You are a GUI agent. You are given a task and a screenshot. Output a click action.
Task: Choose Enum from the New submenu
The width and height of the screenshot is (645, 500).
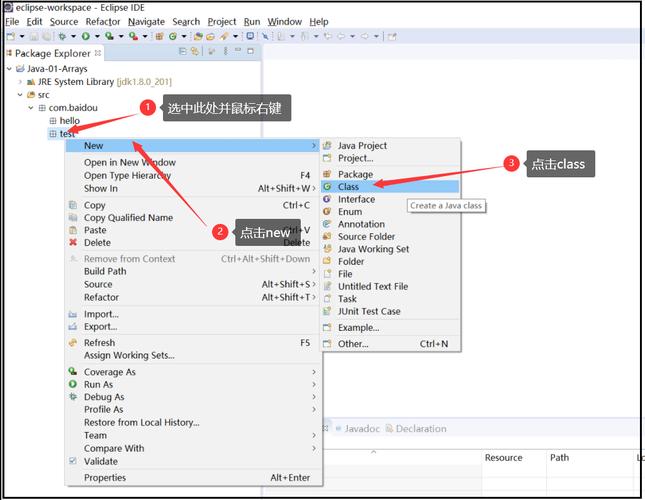coord(390,212)
